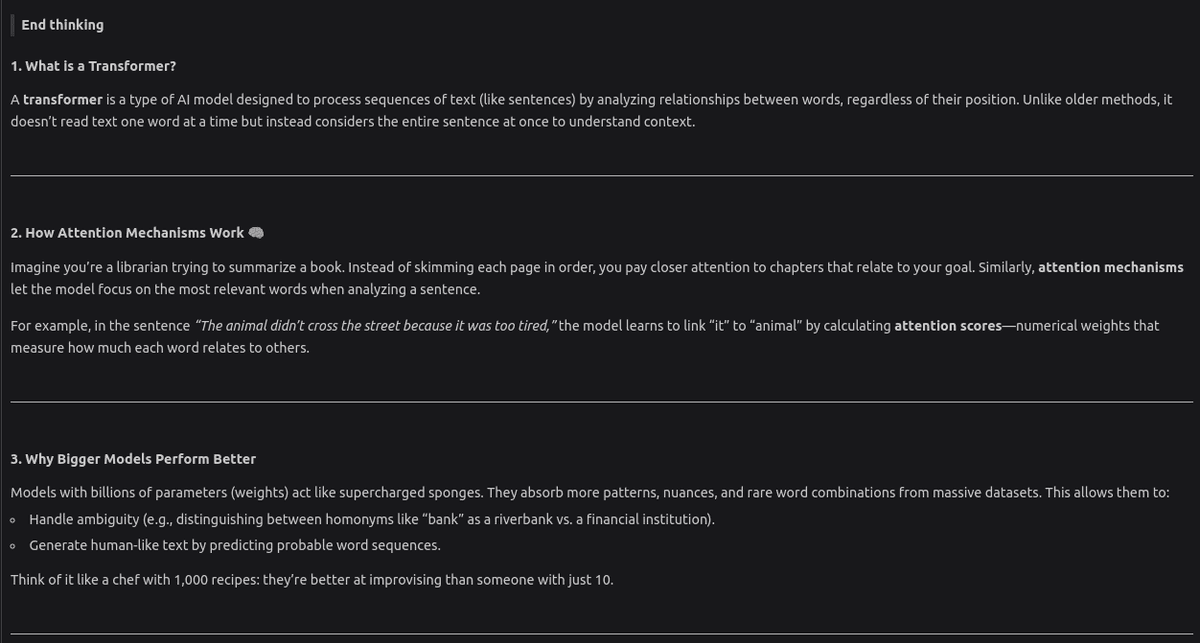Click the "2. How Attention Mechanisms Work" heading

[127, 233]
